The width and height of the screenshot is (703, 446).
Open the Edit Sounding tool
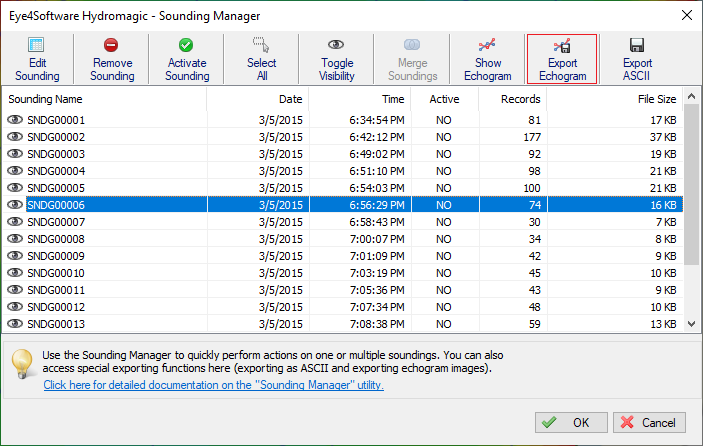(x=37, y=59)
